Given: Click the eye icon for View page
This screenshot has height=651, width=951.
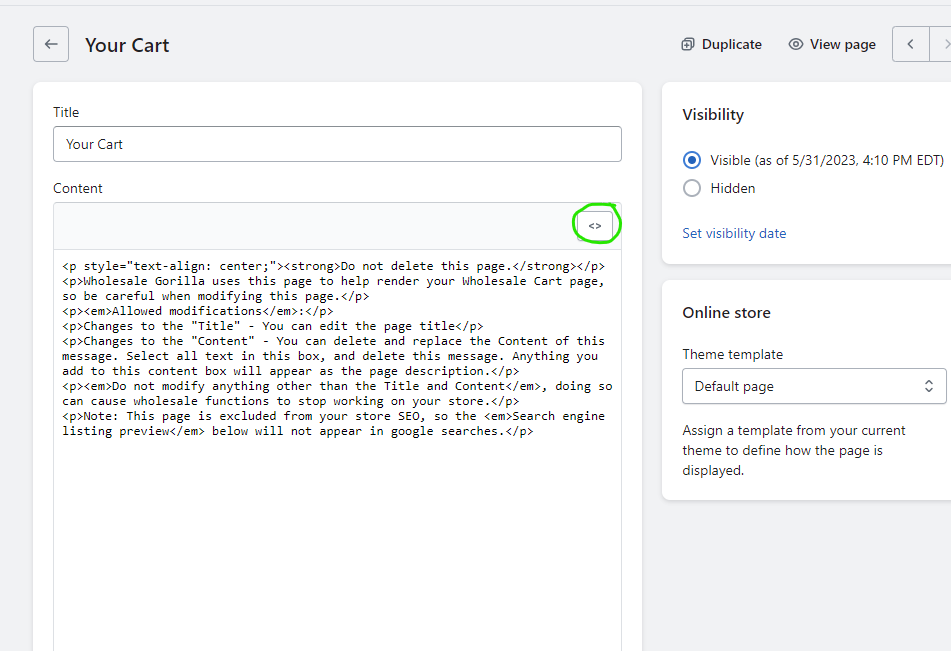Looking at the screenshot, I should tap(796, 44).
